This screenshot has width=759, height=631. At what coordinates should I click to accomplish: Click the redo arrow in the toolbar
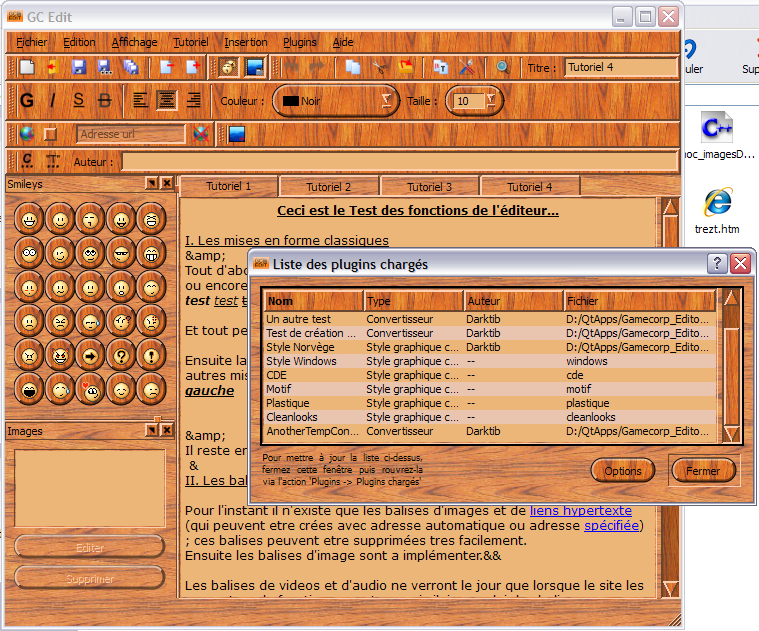(317, 67)
